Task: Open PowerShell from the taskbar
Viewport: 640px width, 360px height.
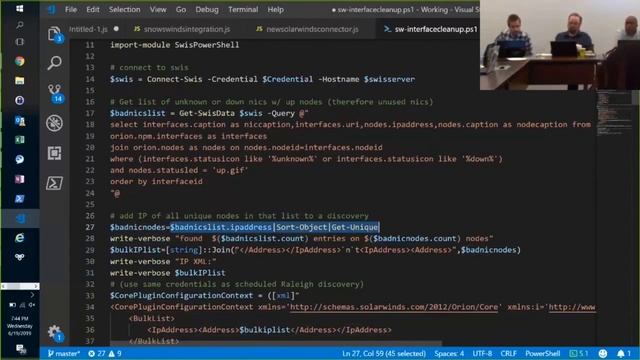Action: pyautogui.click(x=19, y=199)
